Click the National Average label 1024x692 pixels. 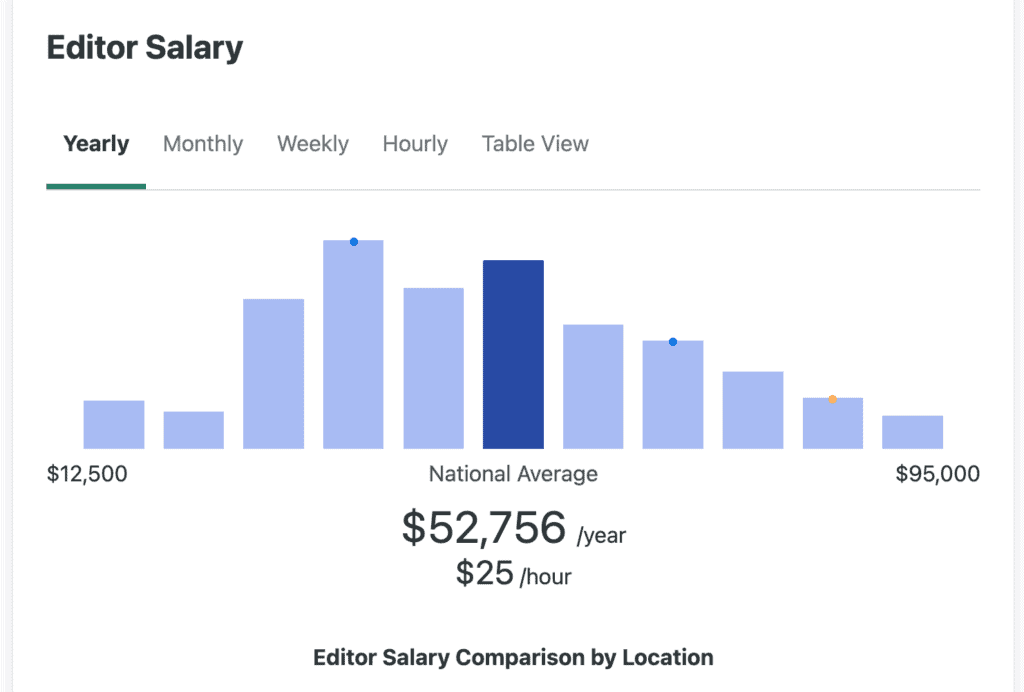point(513,474)
